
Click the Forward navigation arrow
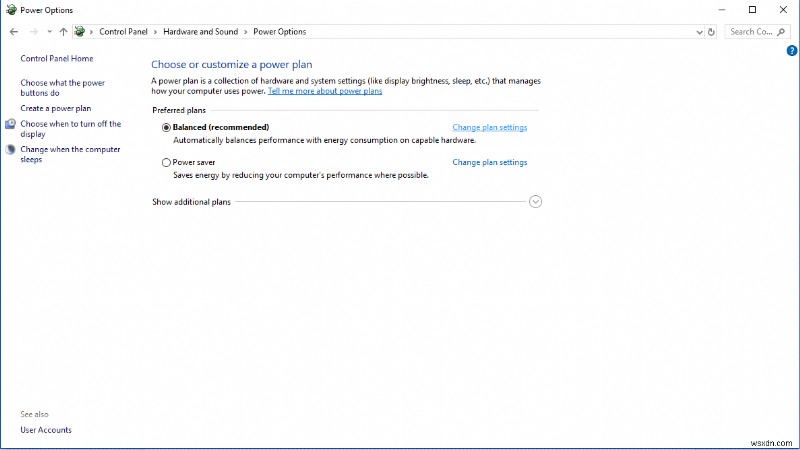point(34,32)
